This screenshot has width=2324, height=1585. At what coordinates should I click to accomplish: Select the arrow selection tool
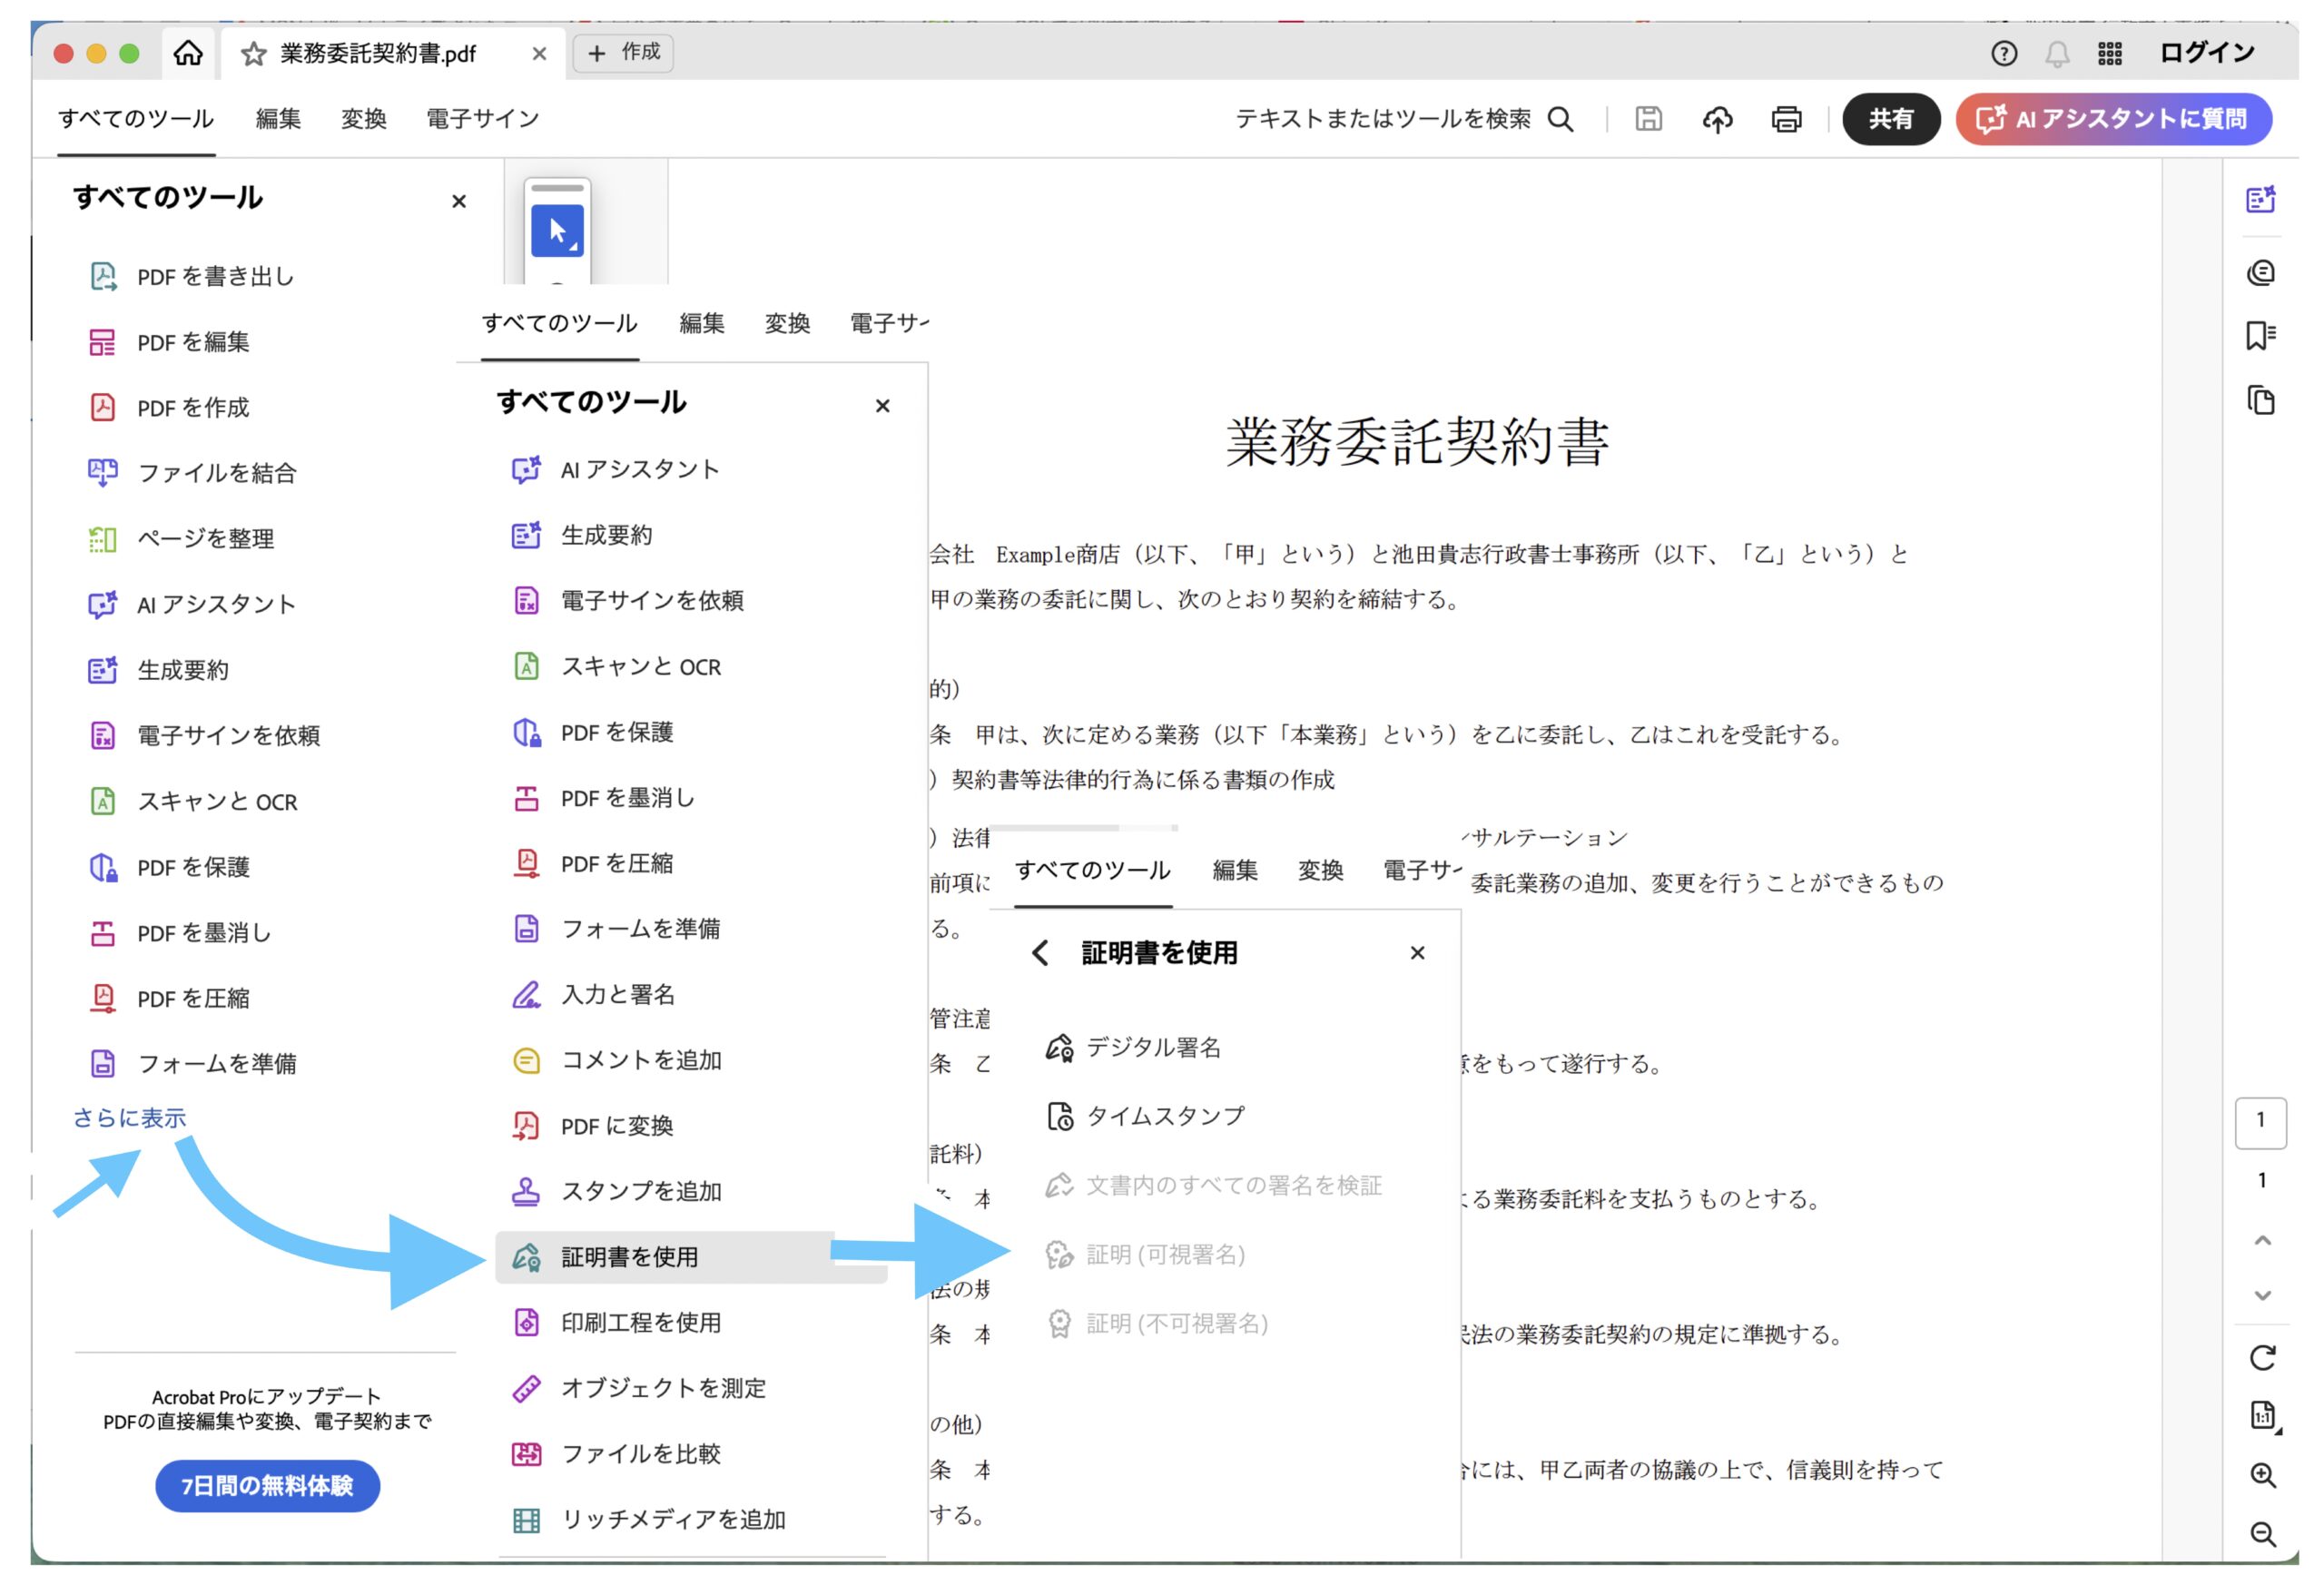coord(557,232)
